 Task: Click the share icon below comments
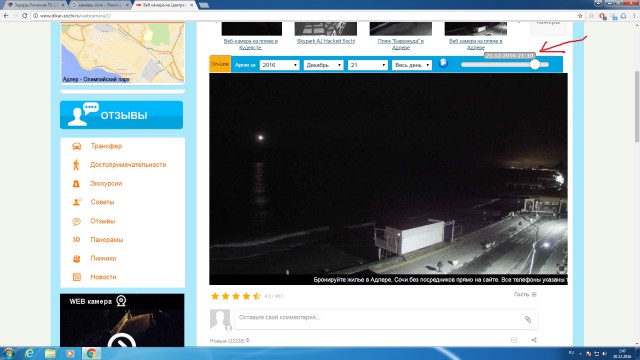[x=534, y=340]
